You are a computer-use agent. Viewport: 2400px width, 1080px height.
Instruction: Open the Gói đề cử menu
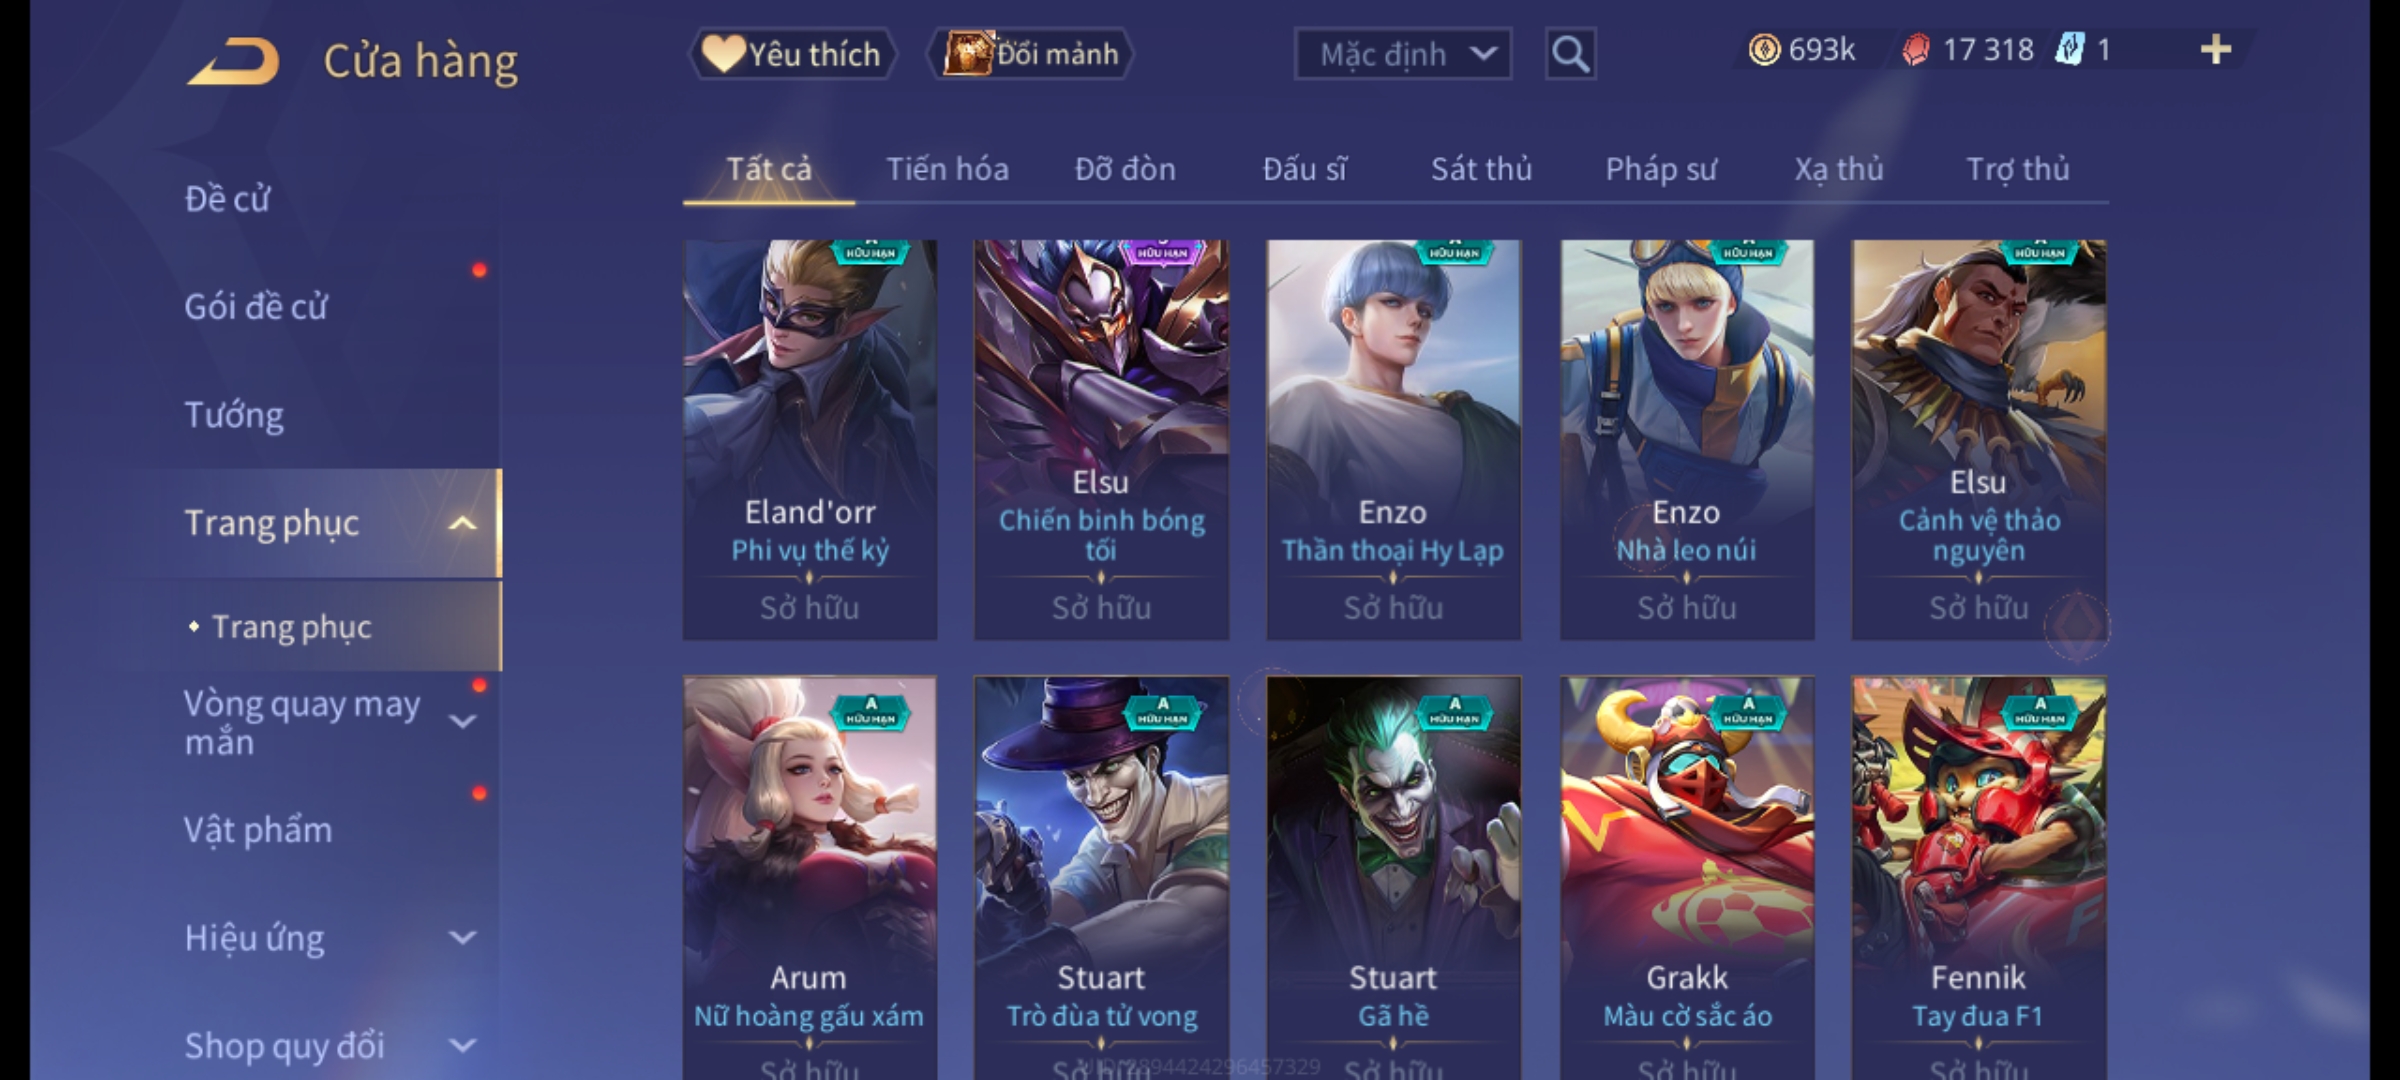[x=256, y=307]
